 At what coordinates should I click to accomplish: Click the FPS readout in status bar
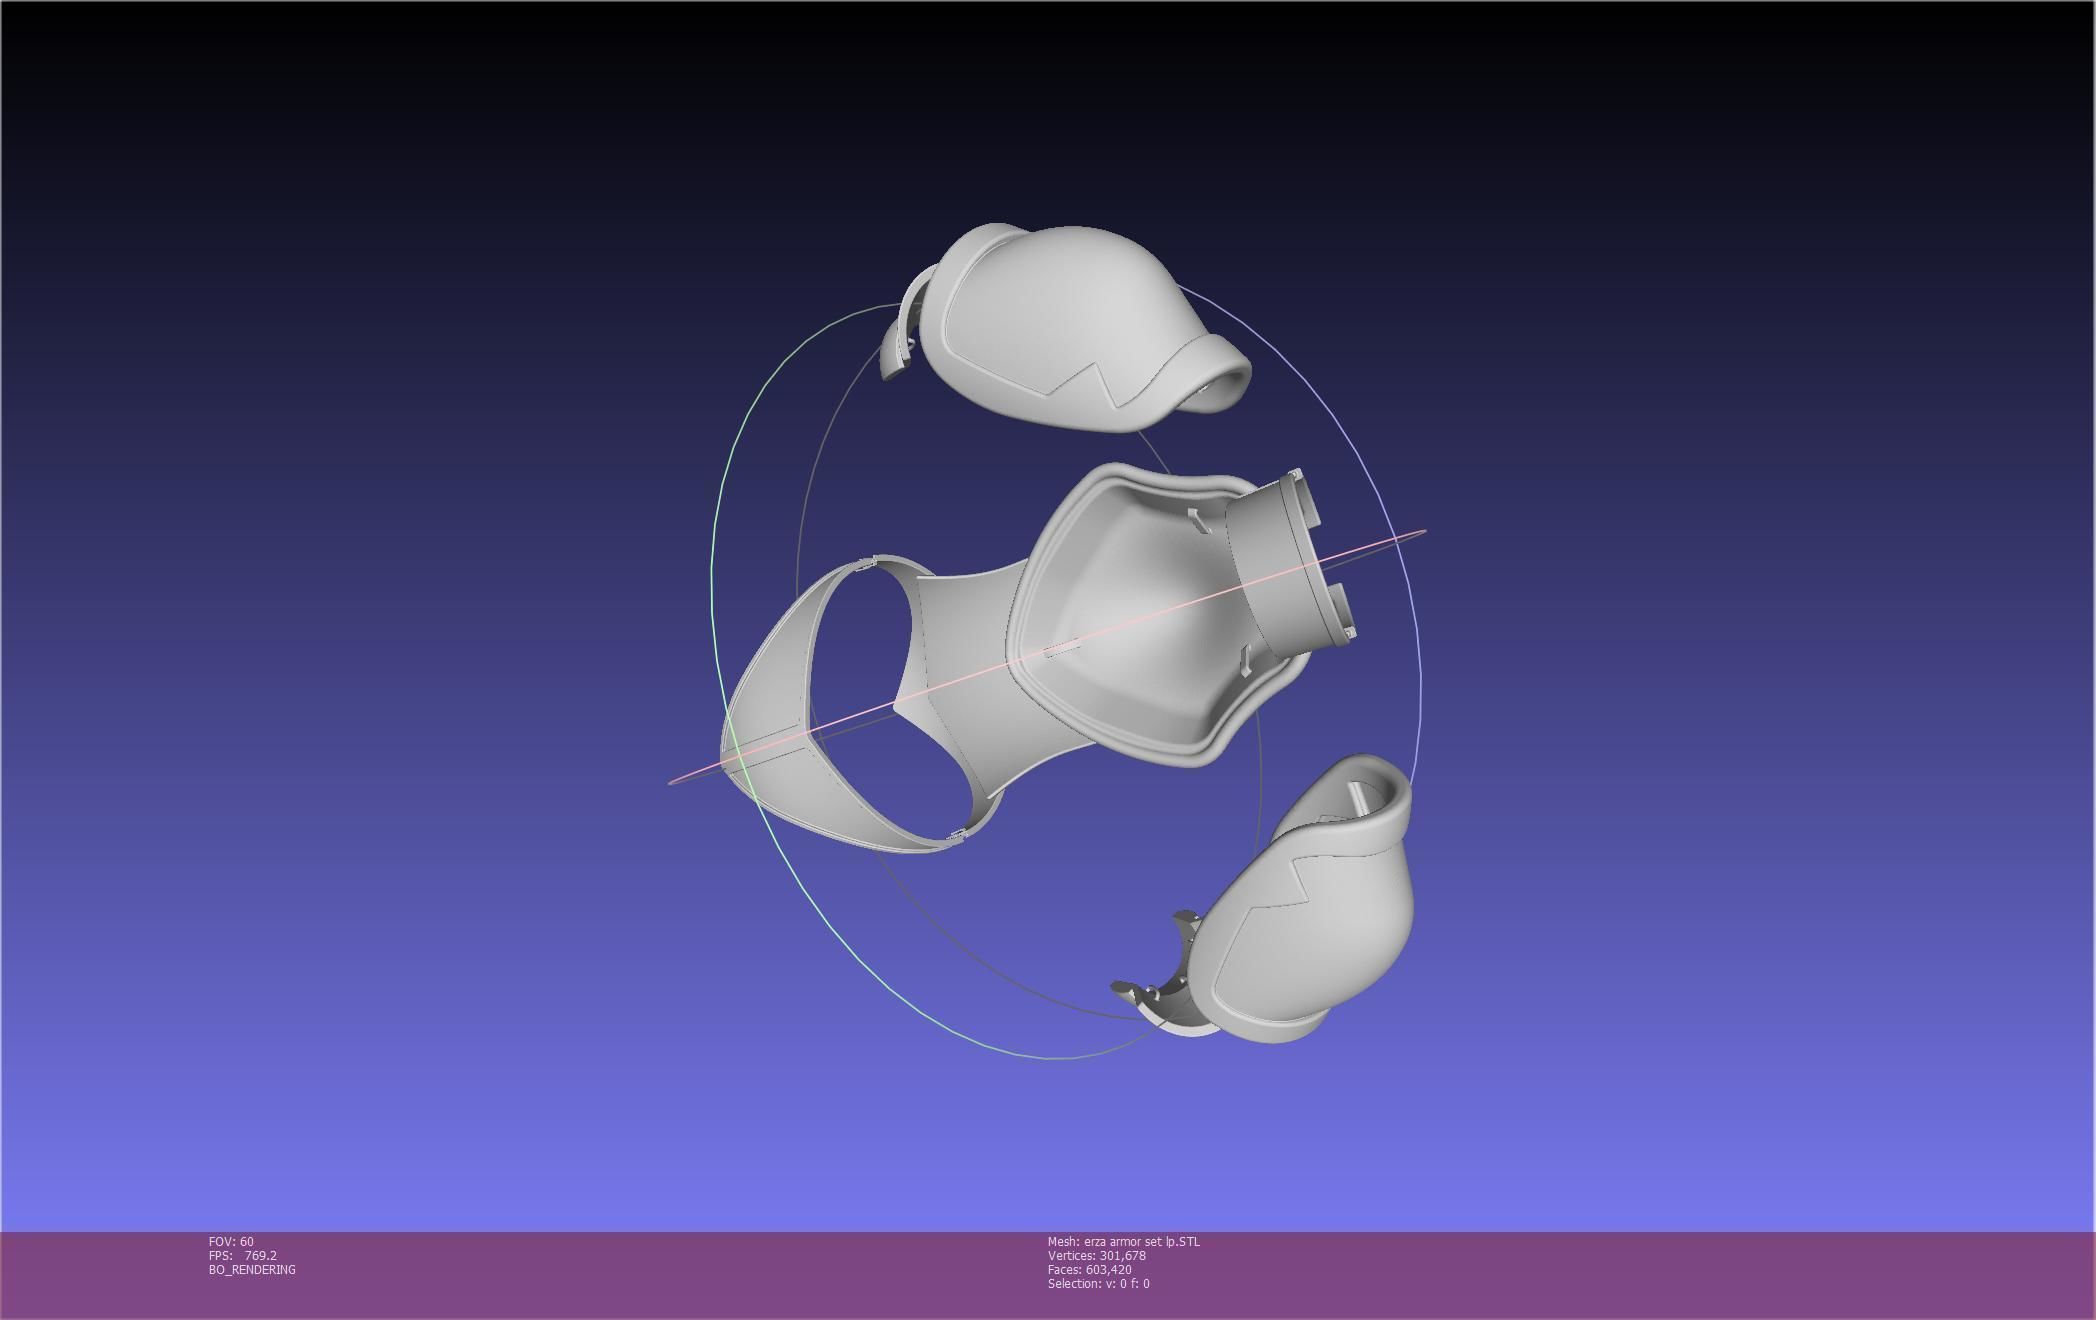pos(243,1256)
